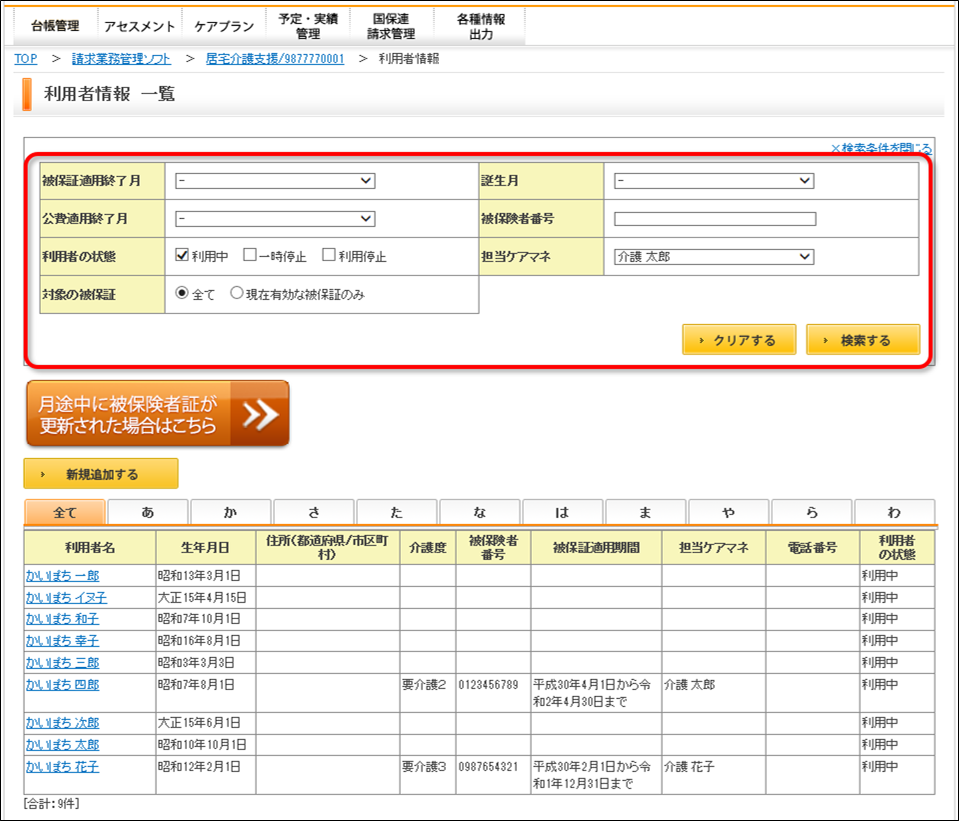The image size is (959, 821).
Task: Check the 利用停止 checkbox
Action: [x=328, y=255]
